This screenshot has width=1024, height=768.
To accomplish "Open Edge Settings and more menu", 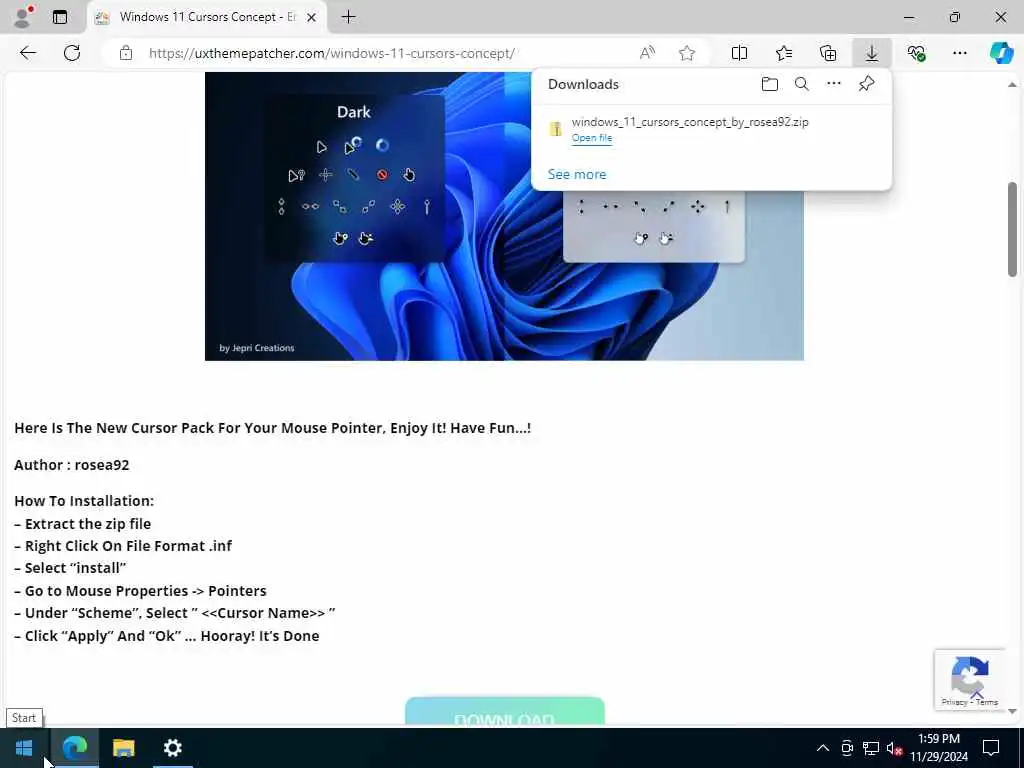I will point(959,53).
